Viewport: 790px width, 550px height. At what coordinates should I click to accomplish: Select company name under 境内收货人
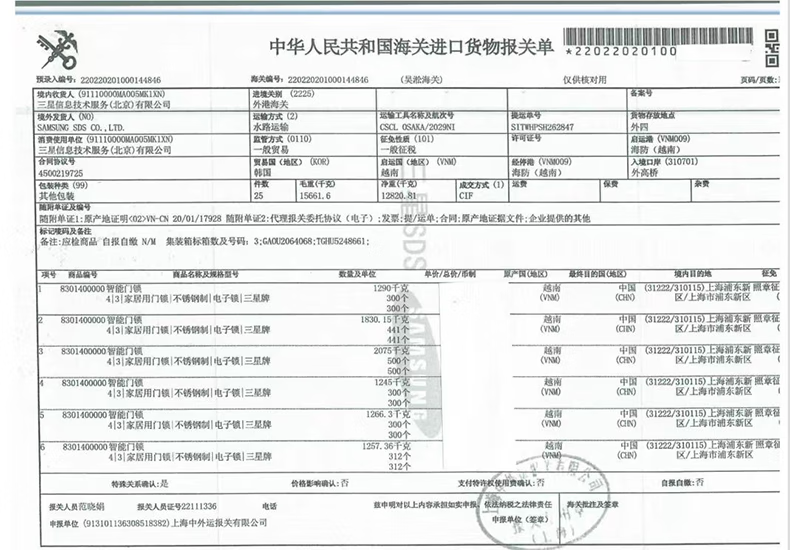tap(104, 105)
